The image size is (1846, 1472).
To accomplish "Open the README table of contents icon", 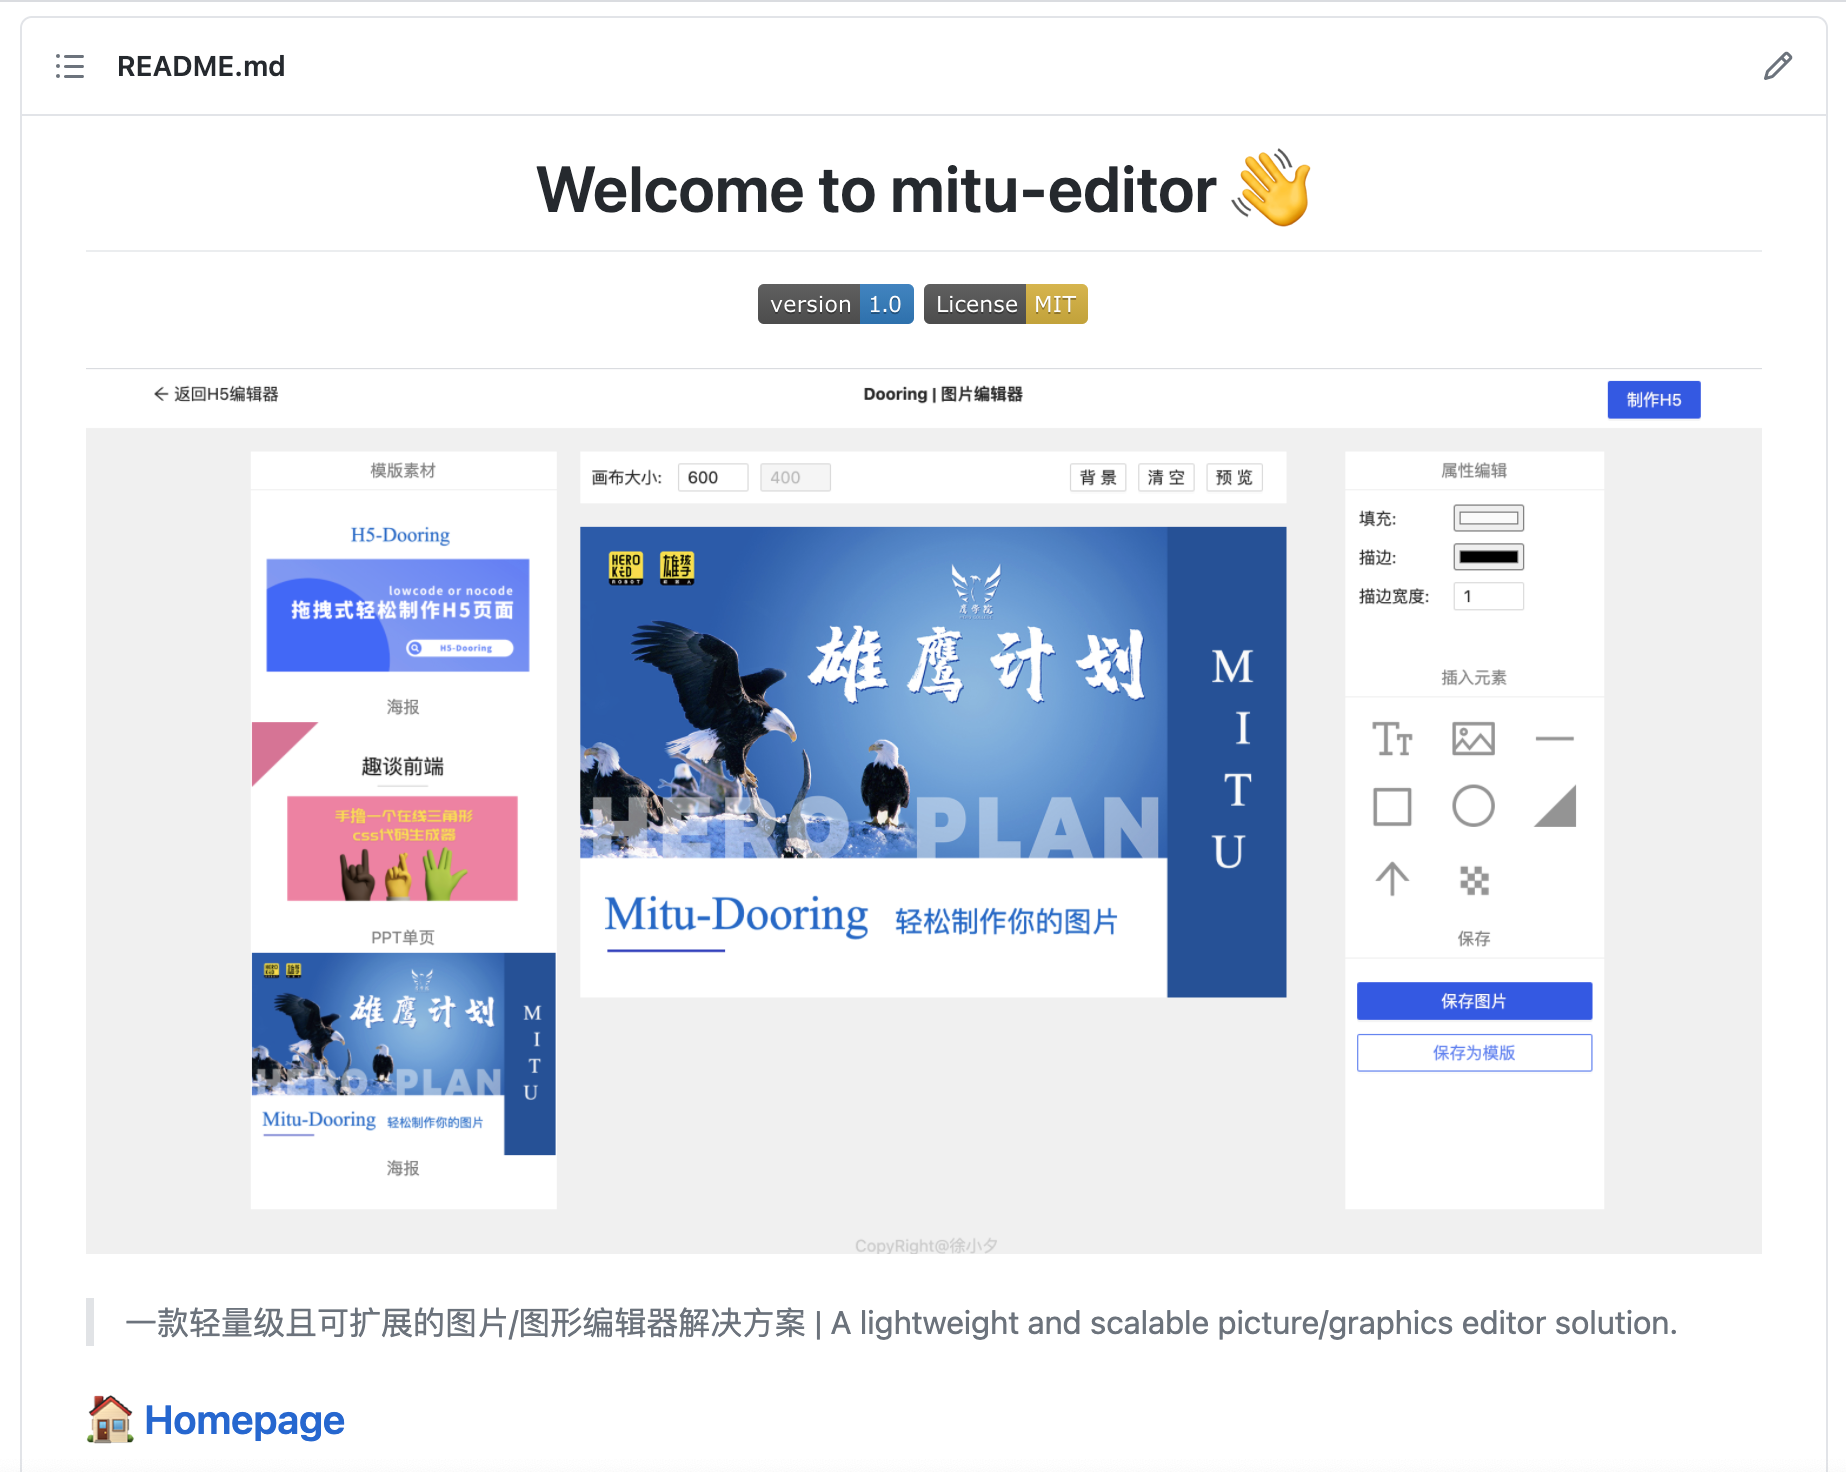I will tap(70, 66).
